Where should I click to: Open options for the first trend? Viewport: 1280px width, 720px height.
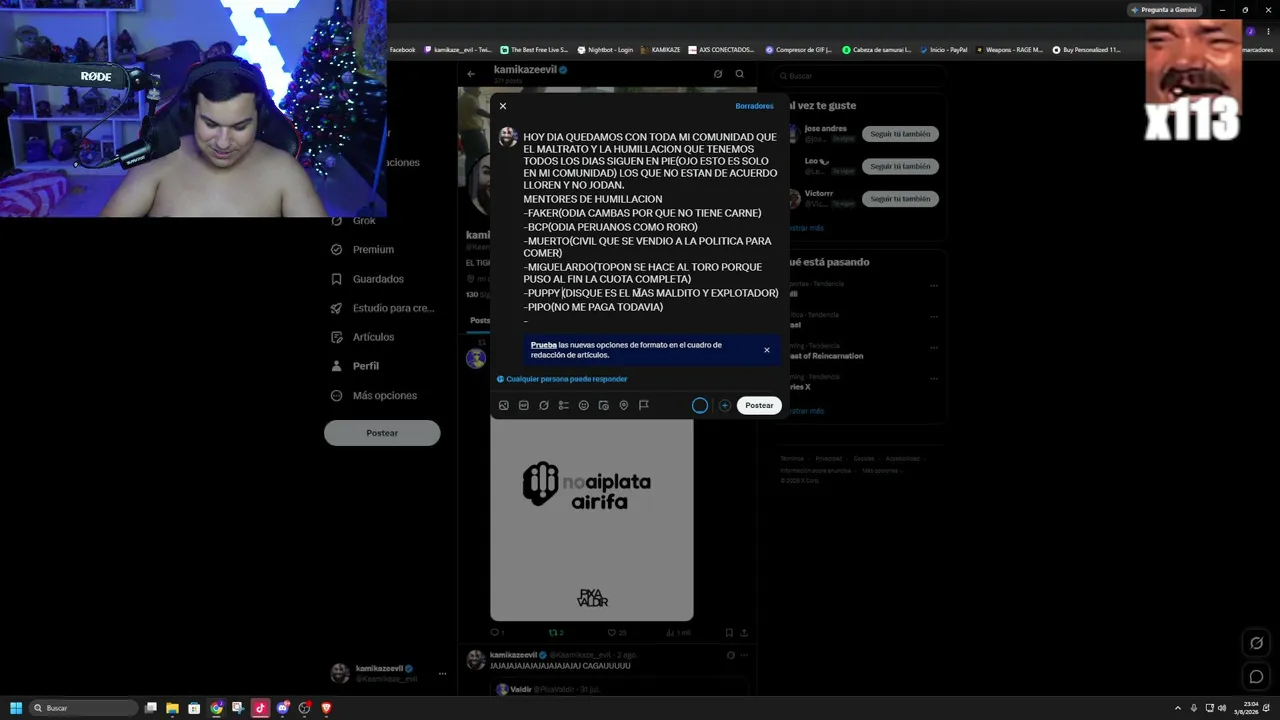coord(934,286)
